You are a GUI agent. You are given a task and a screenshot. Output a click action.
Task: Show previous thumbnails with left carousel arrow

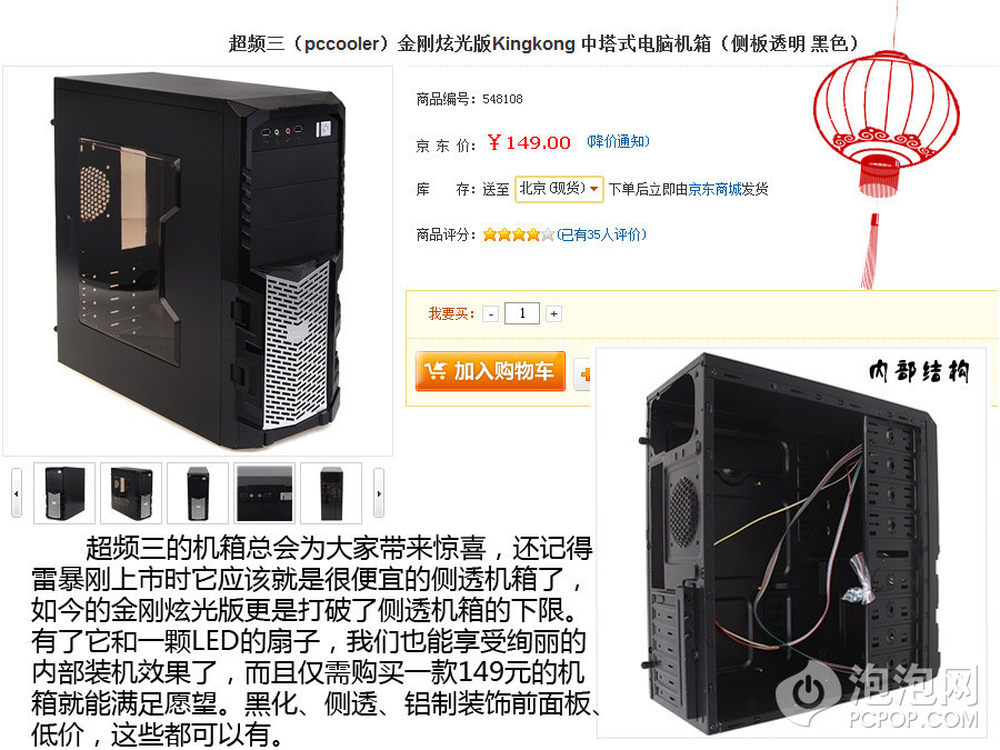click(17, 493)
